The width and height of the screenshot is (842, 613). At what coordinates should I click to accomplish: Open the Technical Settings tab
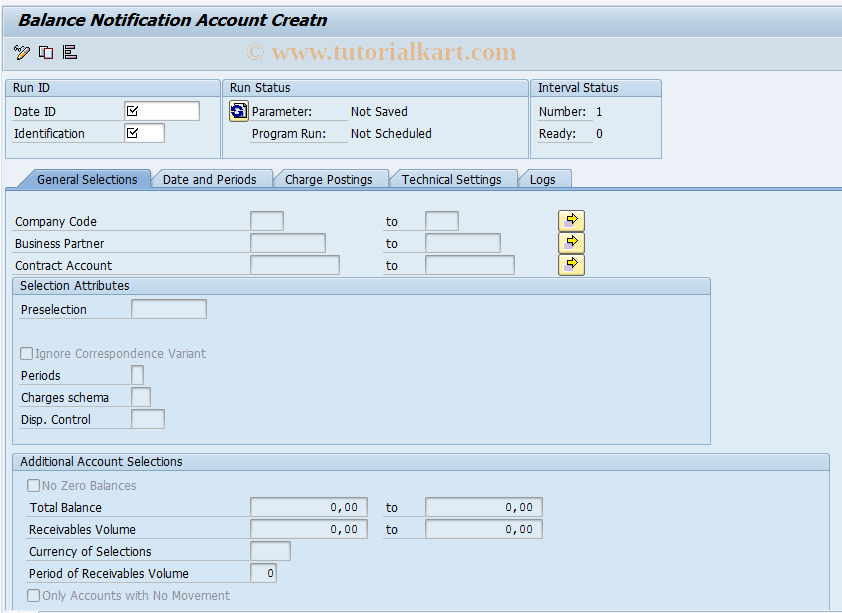(453, 180)
